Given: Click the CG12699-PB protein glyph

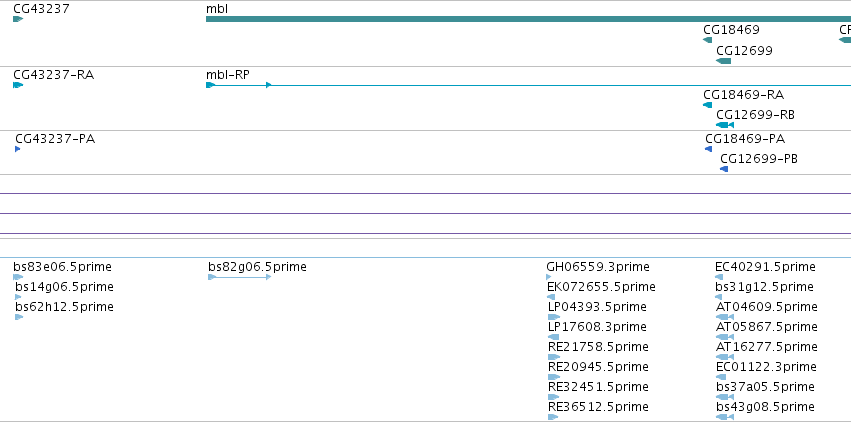Looking at the screenshot, I should click(723, 169).
